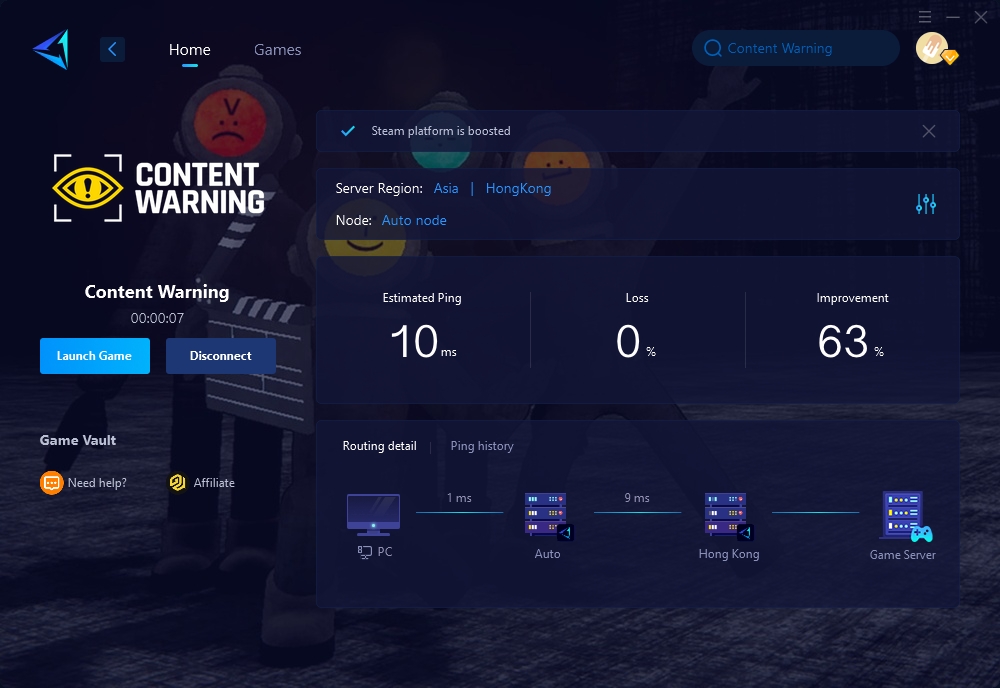Dismiss the Steam platform boosted notification

click(x=929, y=131)
